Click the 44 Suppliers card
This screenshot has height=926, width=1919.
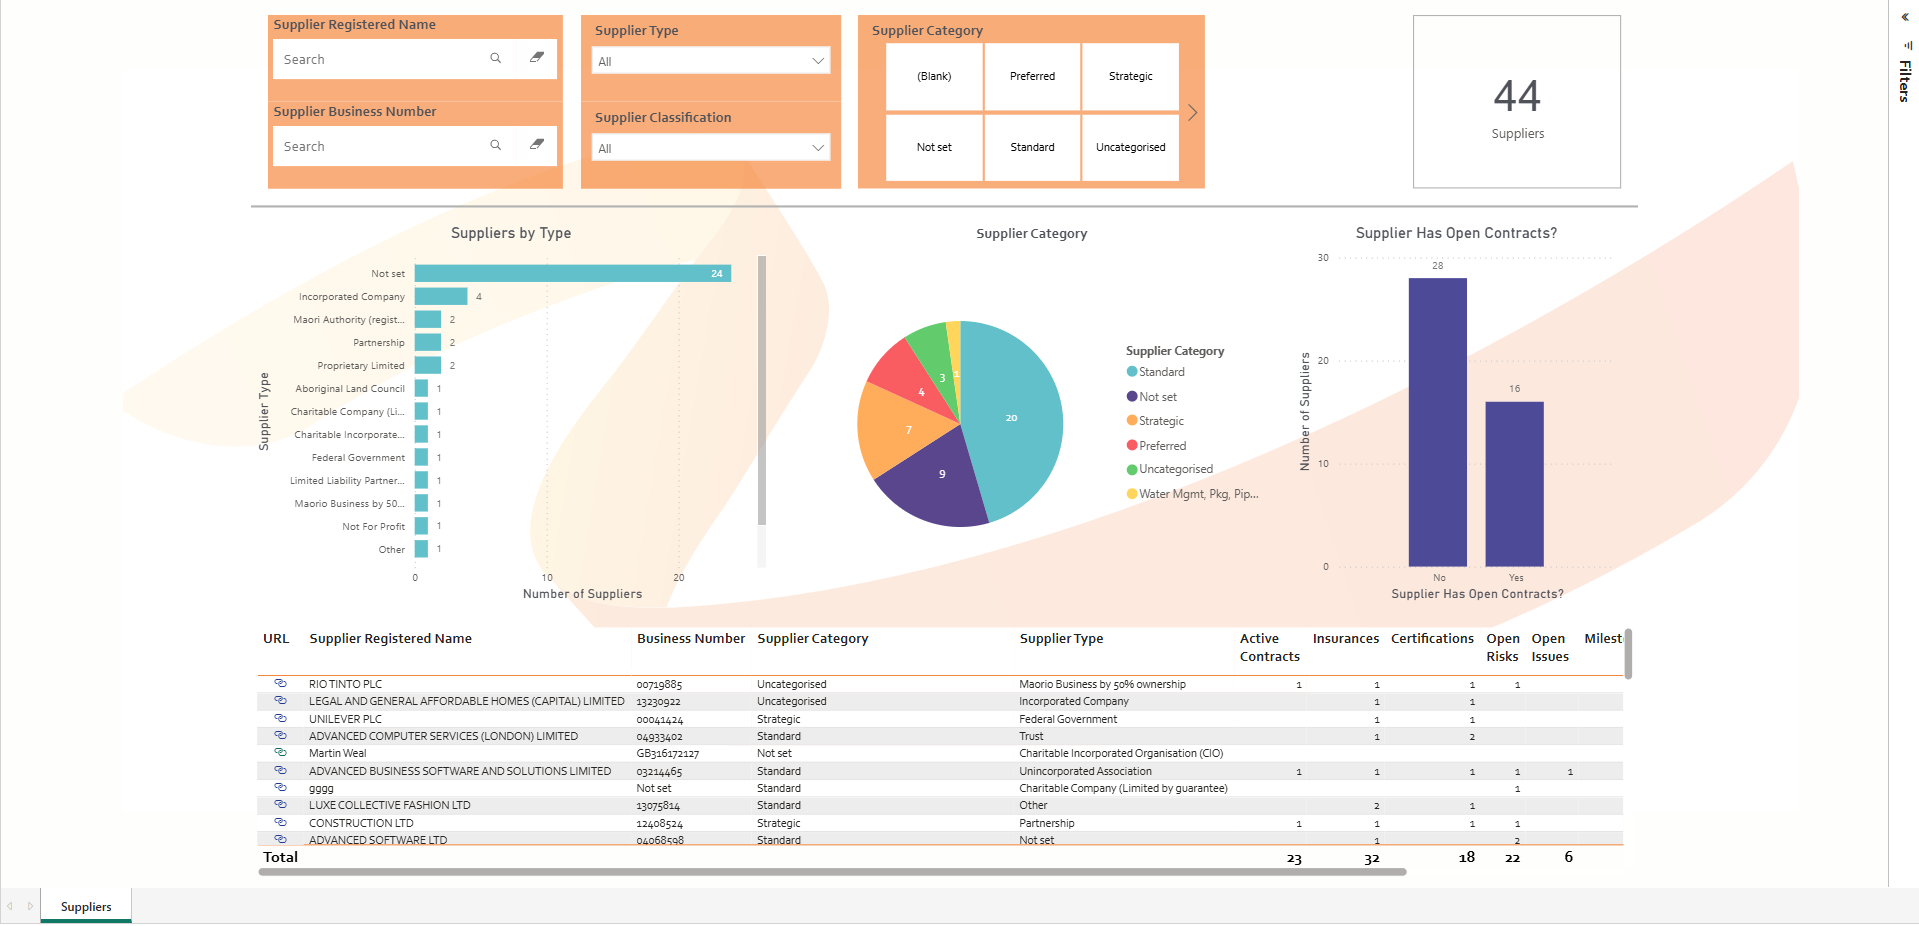[x=1517, y=102]
